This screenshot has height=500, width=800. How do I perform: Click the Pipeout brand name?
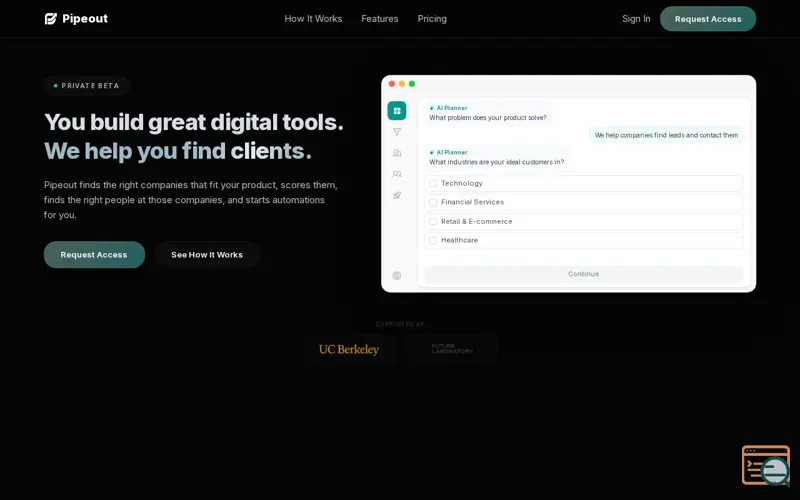click(x=85, y=19)
